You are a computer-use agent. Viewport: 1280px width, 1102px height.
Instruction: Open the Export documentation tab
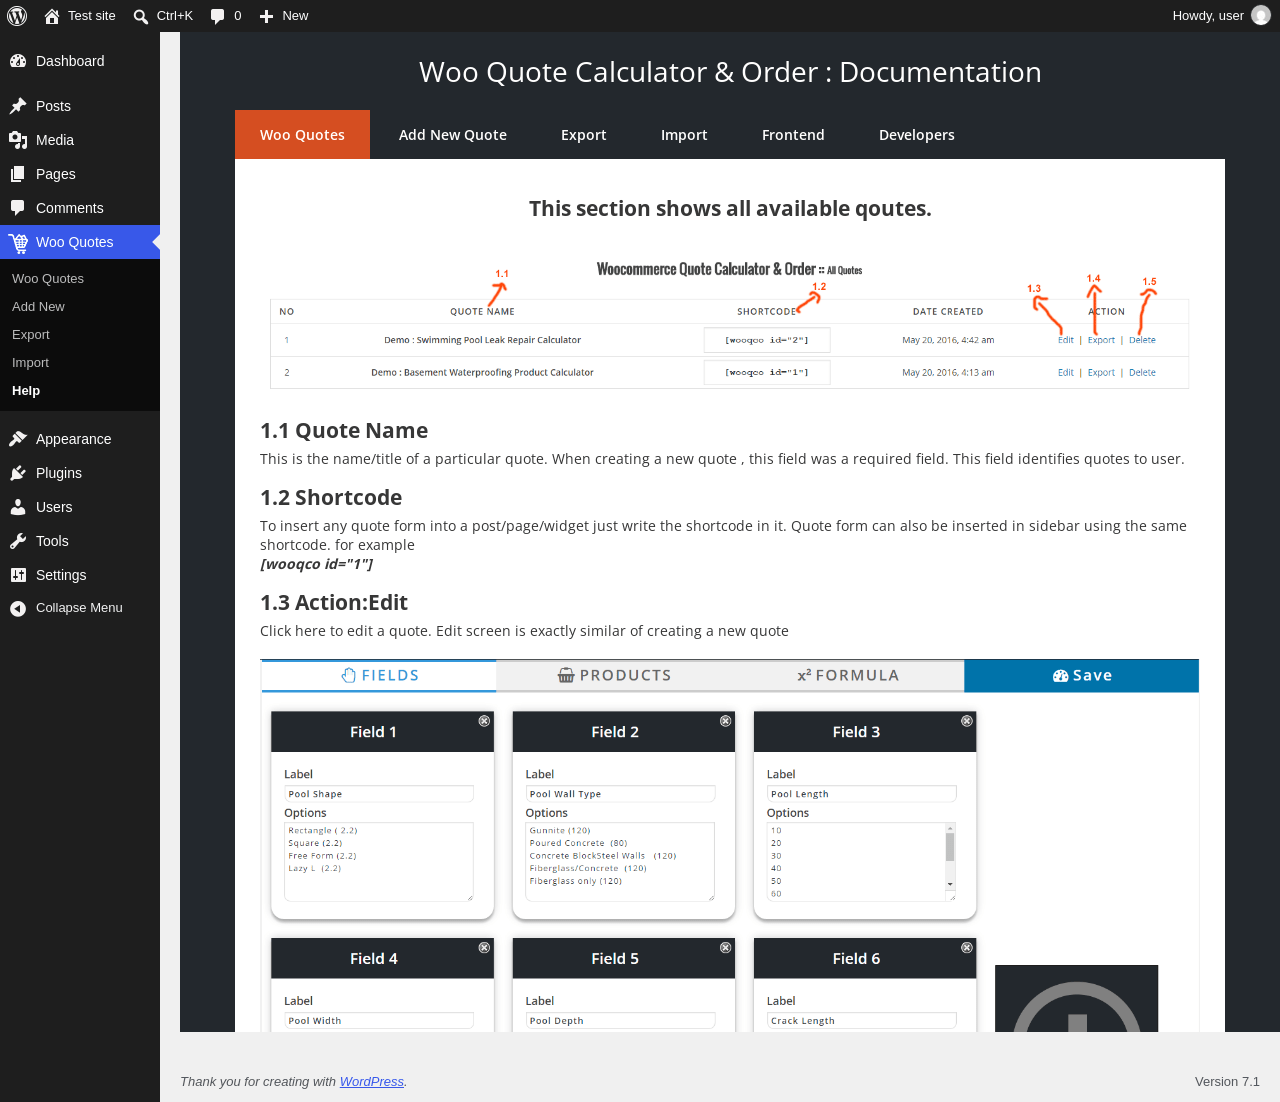click(584, 135)
